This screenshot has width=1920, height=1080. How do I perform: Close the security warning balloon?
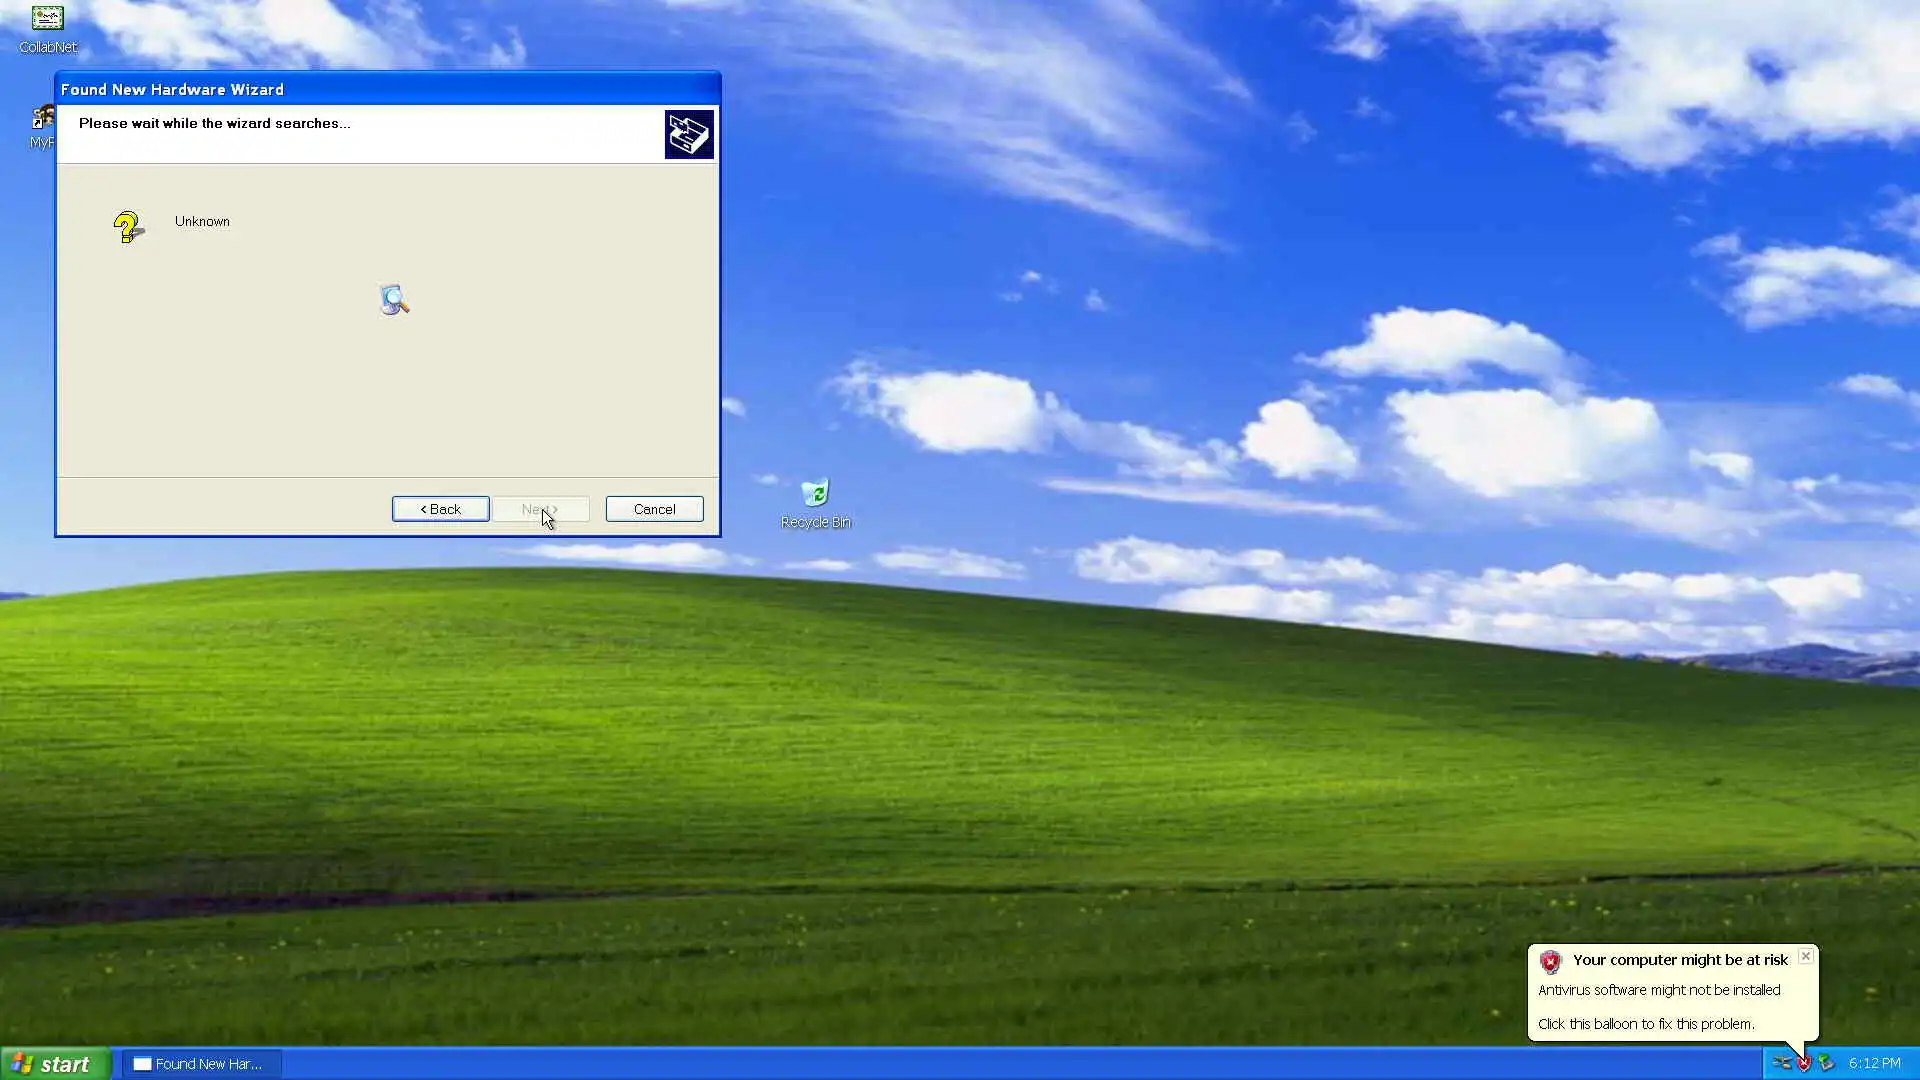tap(1805, 956)
